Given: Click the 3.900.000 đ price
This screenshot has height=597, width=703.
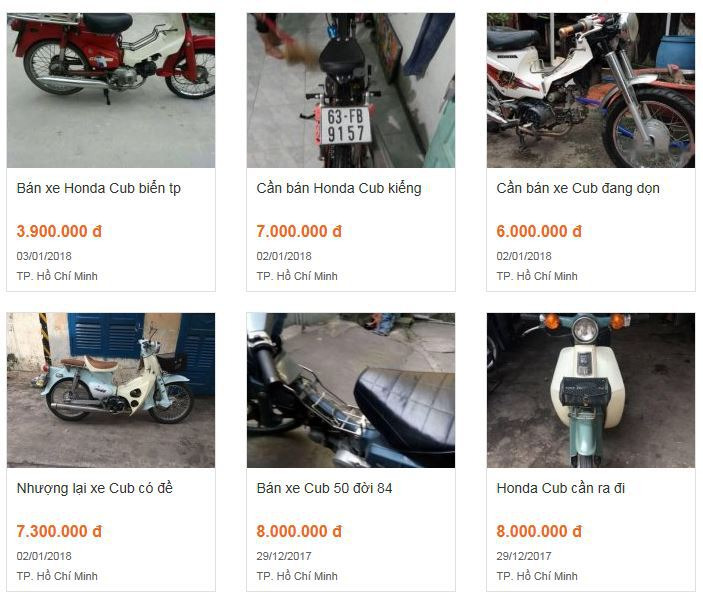Looking at the screenshot, I should [59, 231].
